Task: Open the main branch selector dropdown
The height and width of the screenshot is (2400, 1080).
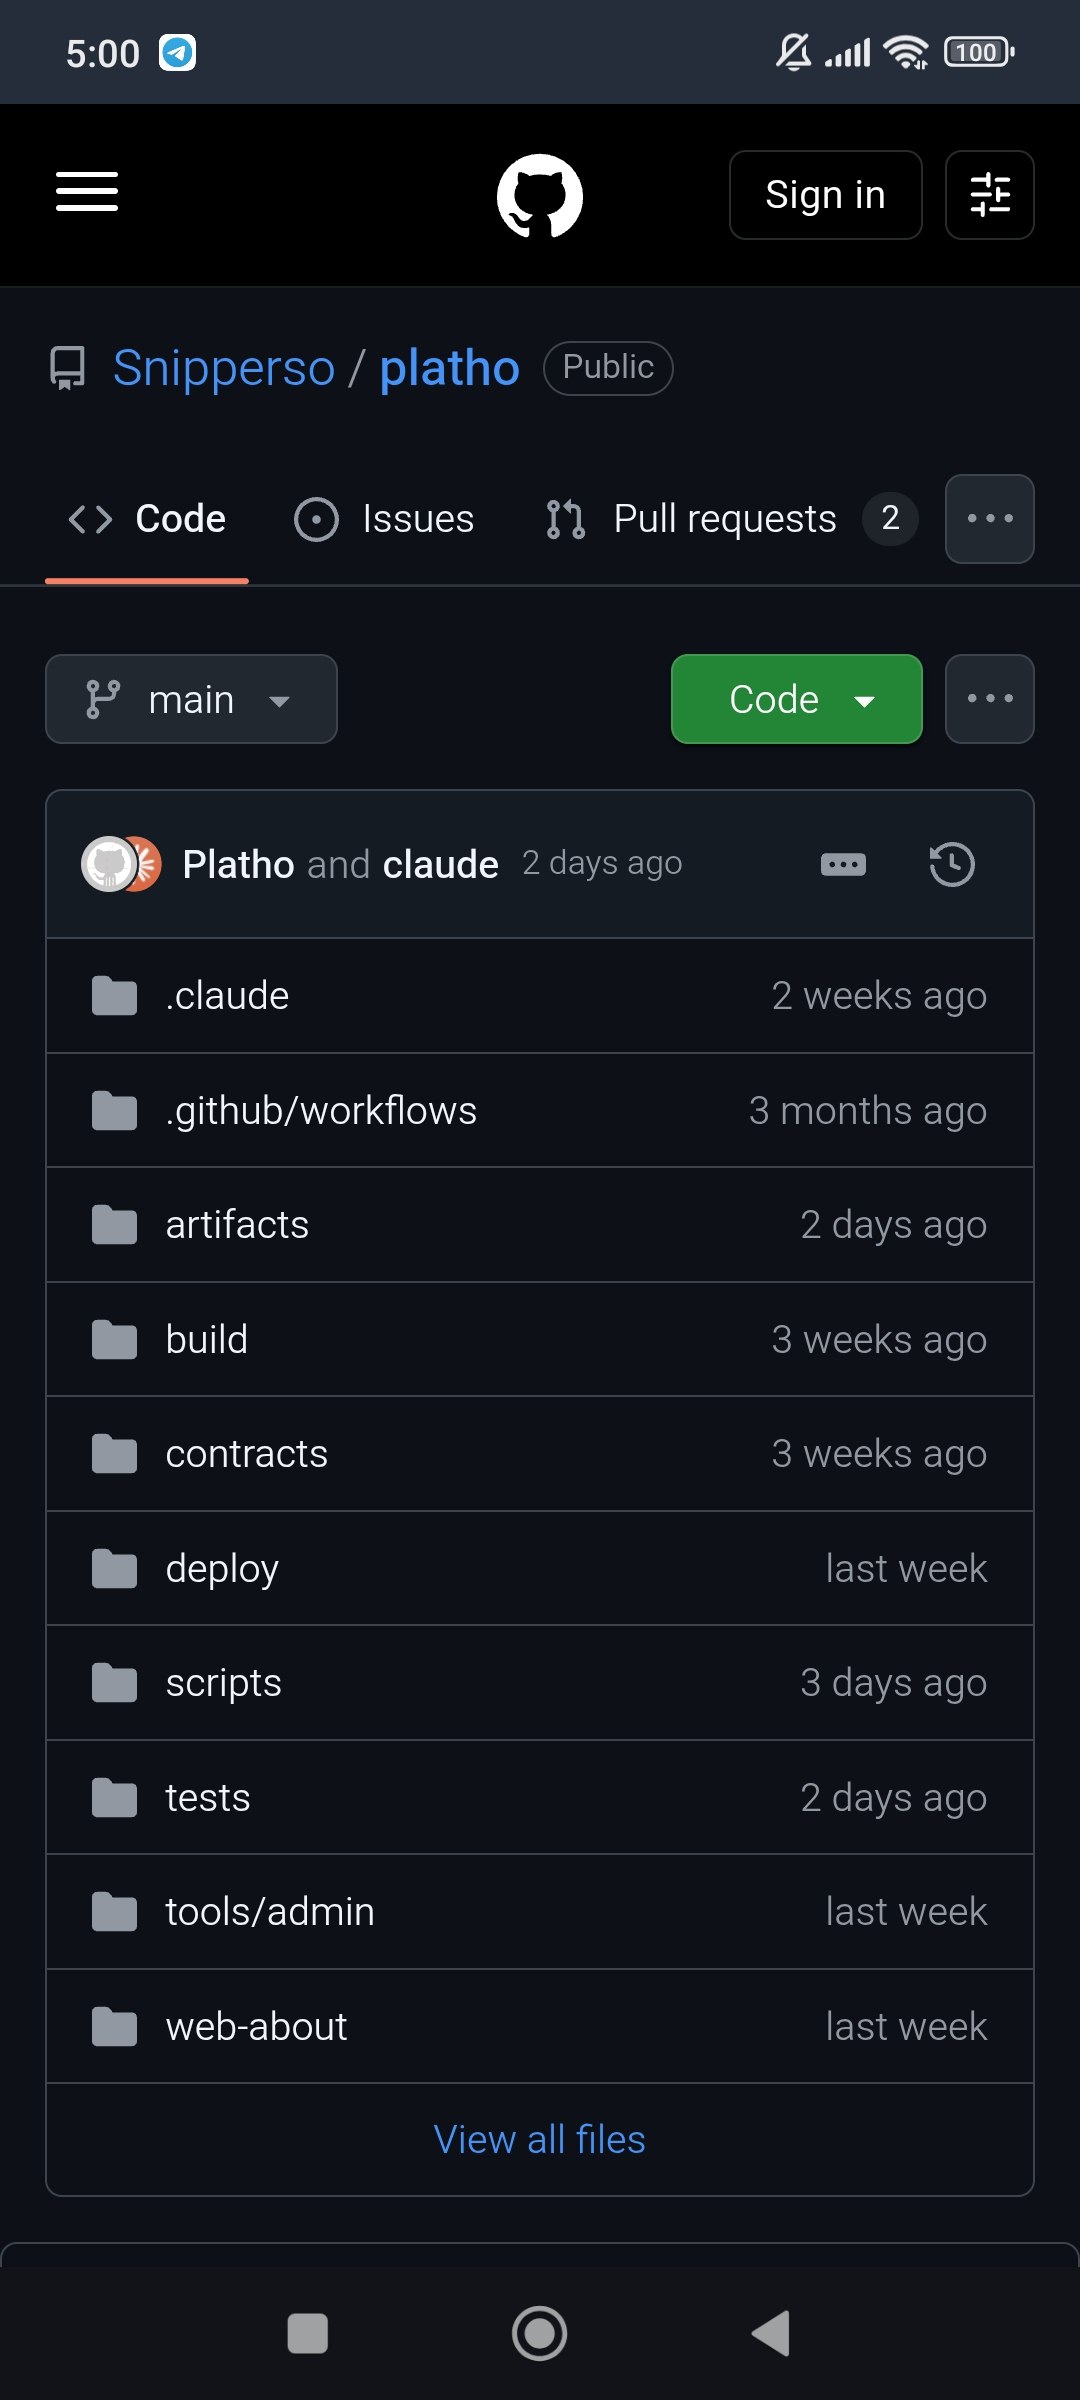Action: pyautogui.click(x=191, y=699)
